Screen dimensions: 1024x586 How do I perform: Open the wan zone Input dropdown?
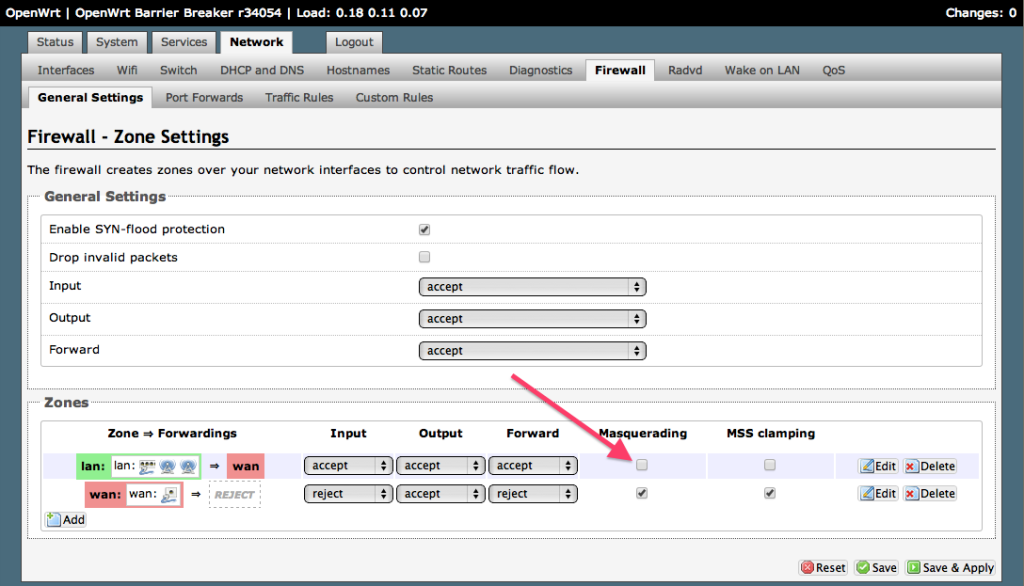pos(348,494)
